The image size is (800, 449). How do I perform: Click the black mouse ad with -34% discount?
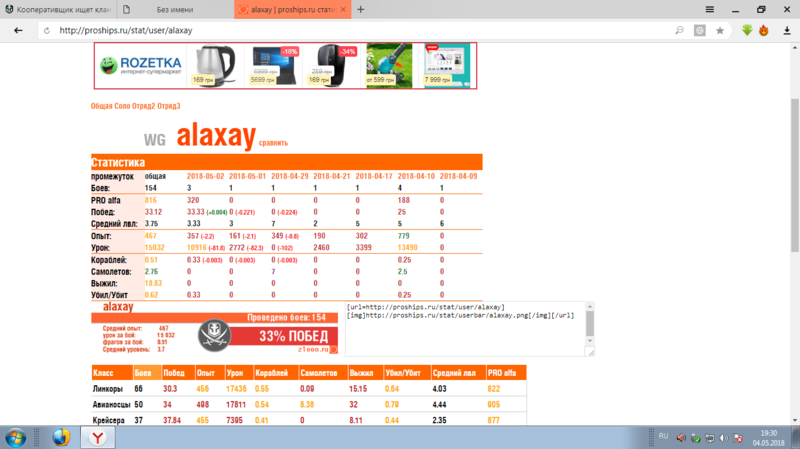click(332, 66)
